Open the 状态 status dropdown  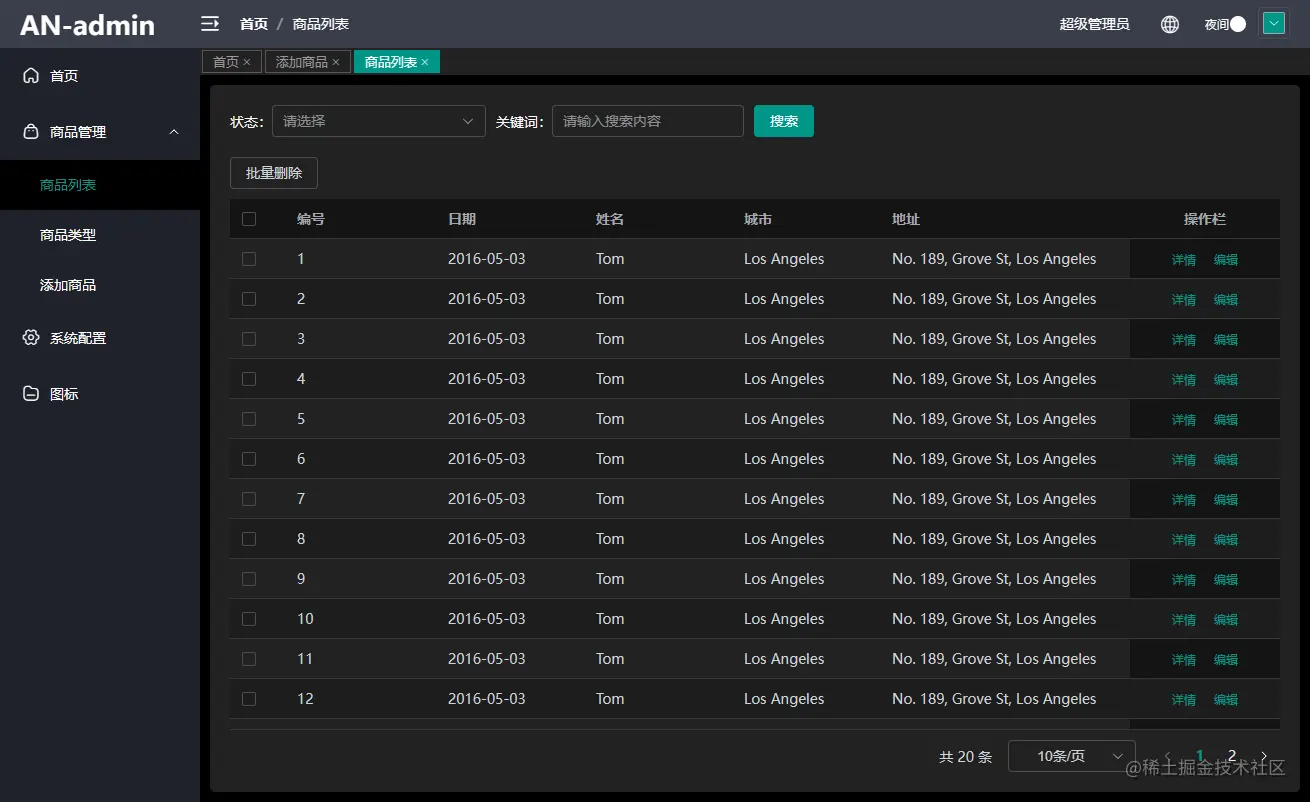pos(379,121)
